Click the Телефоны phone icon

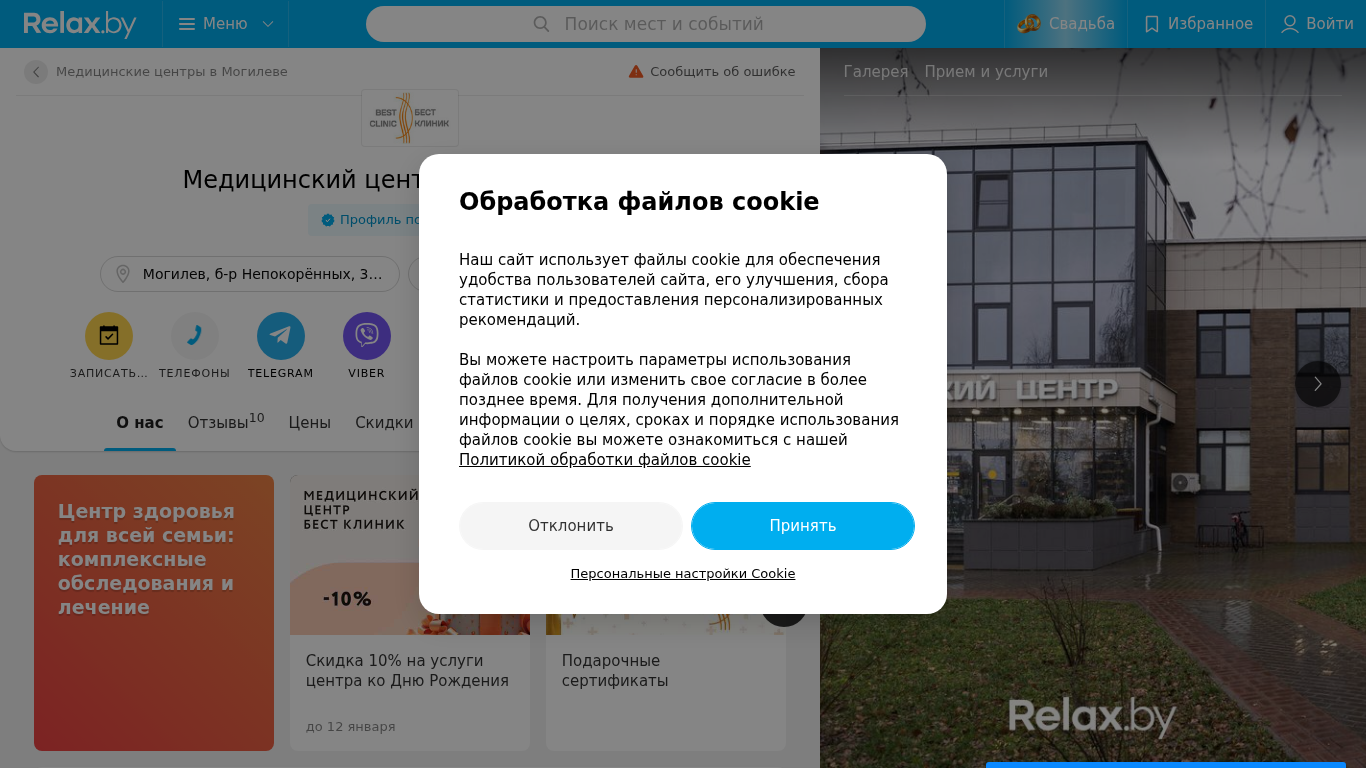pyautogui.click(x=195, y=336)
